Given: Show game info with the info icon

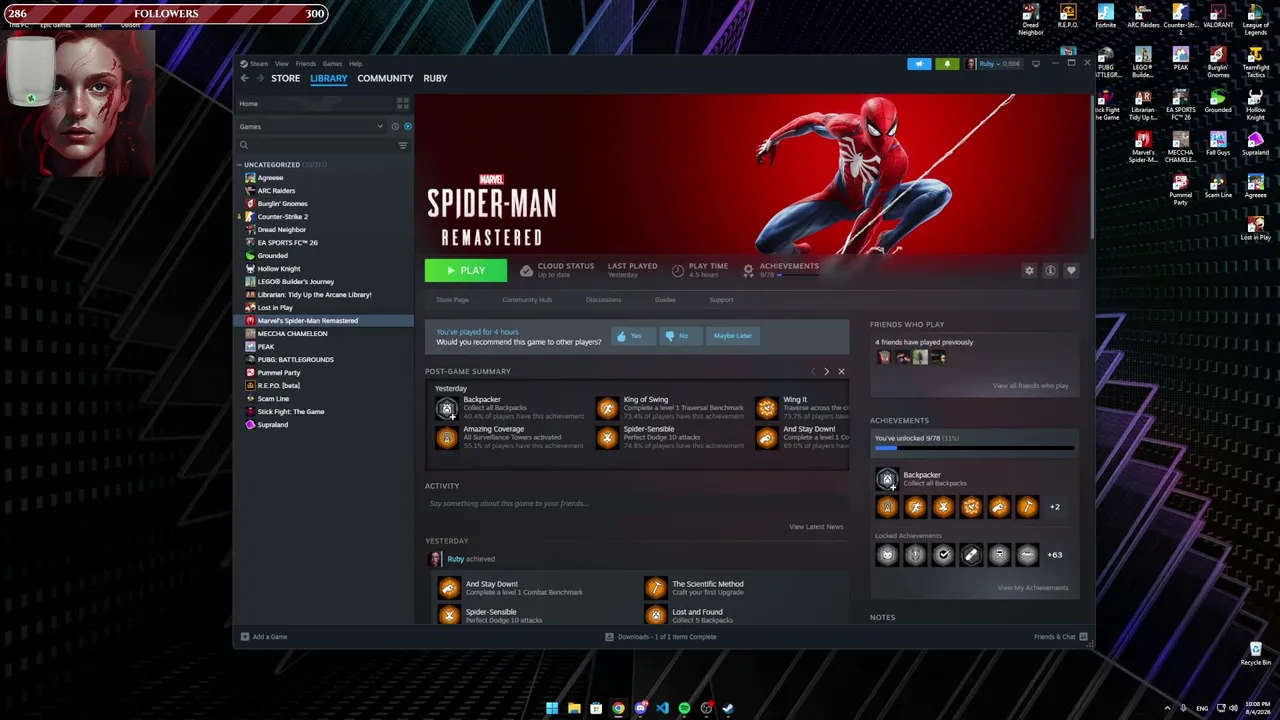Looking at the screenshot, I should [x=1050, y=270].
